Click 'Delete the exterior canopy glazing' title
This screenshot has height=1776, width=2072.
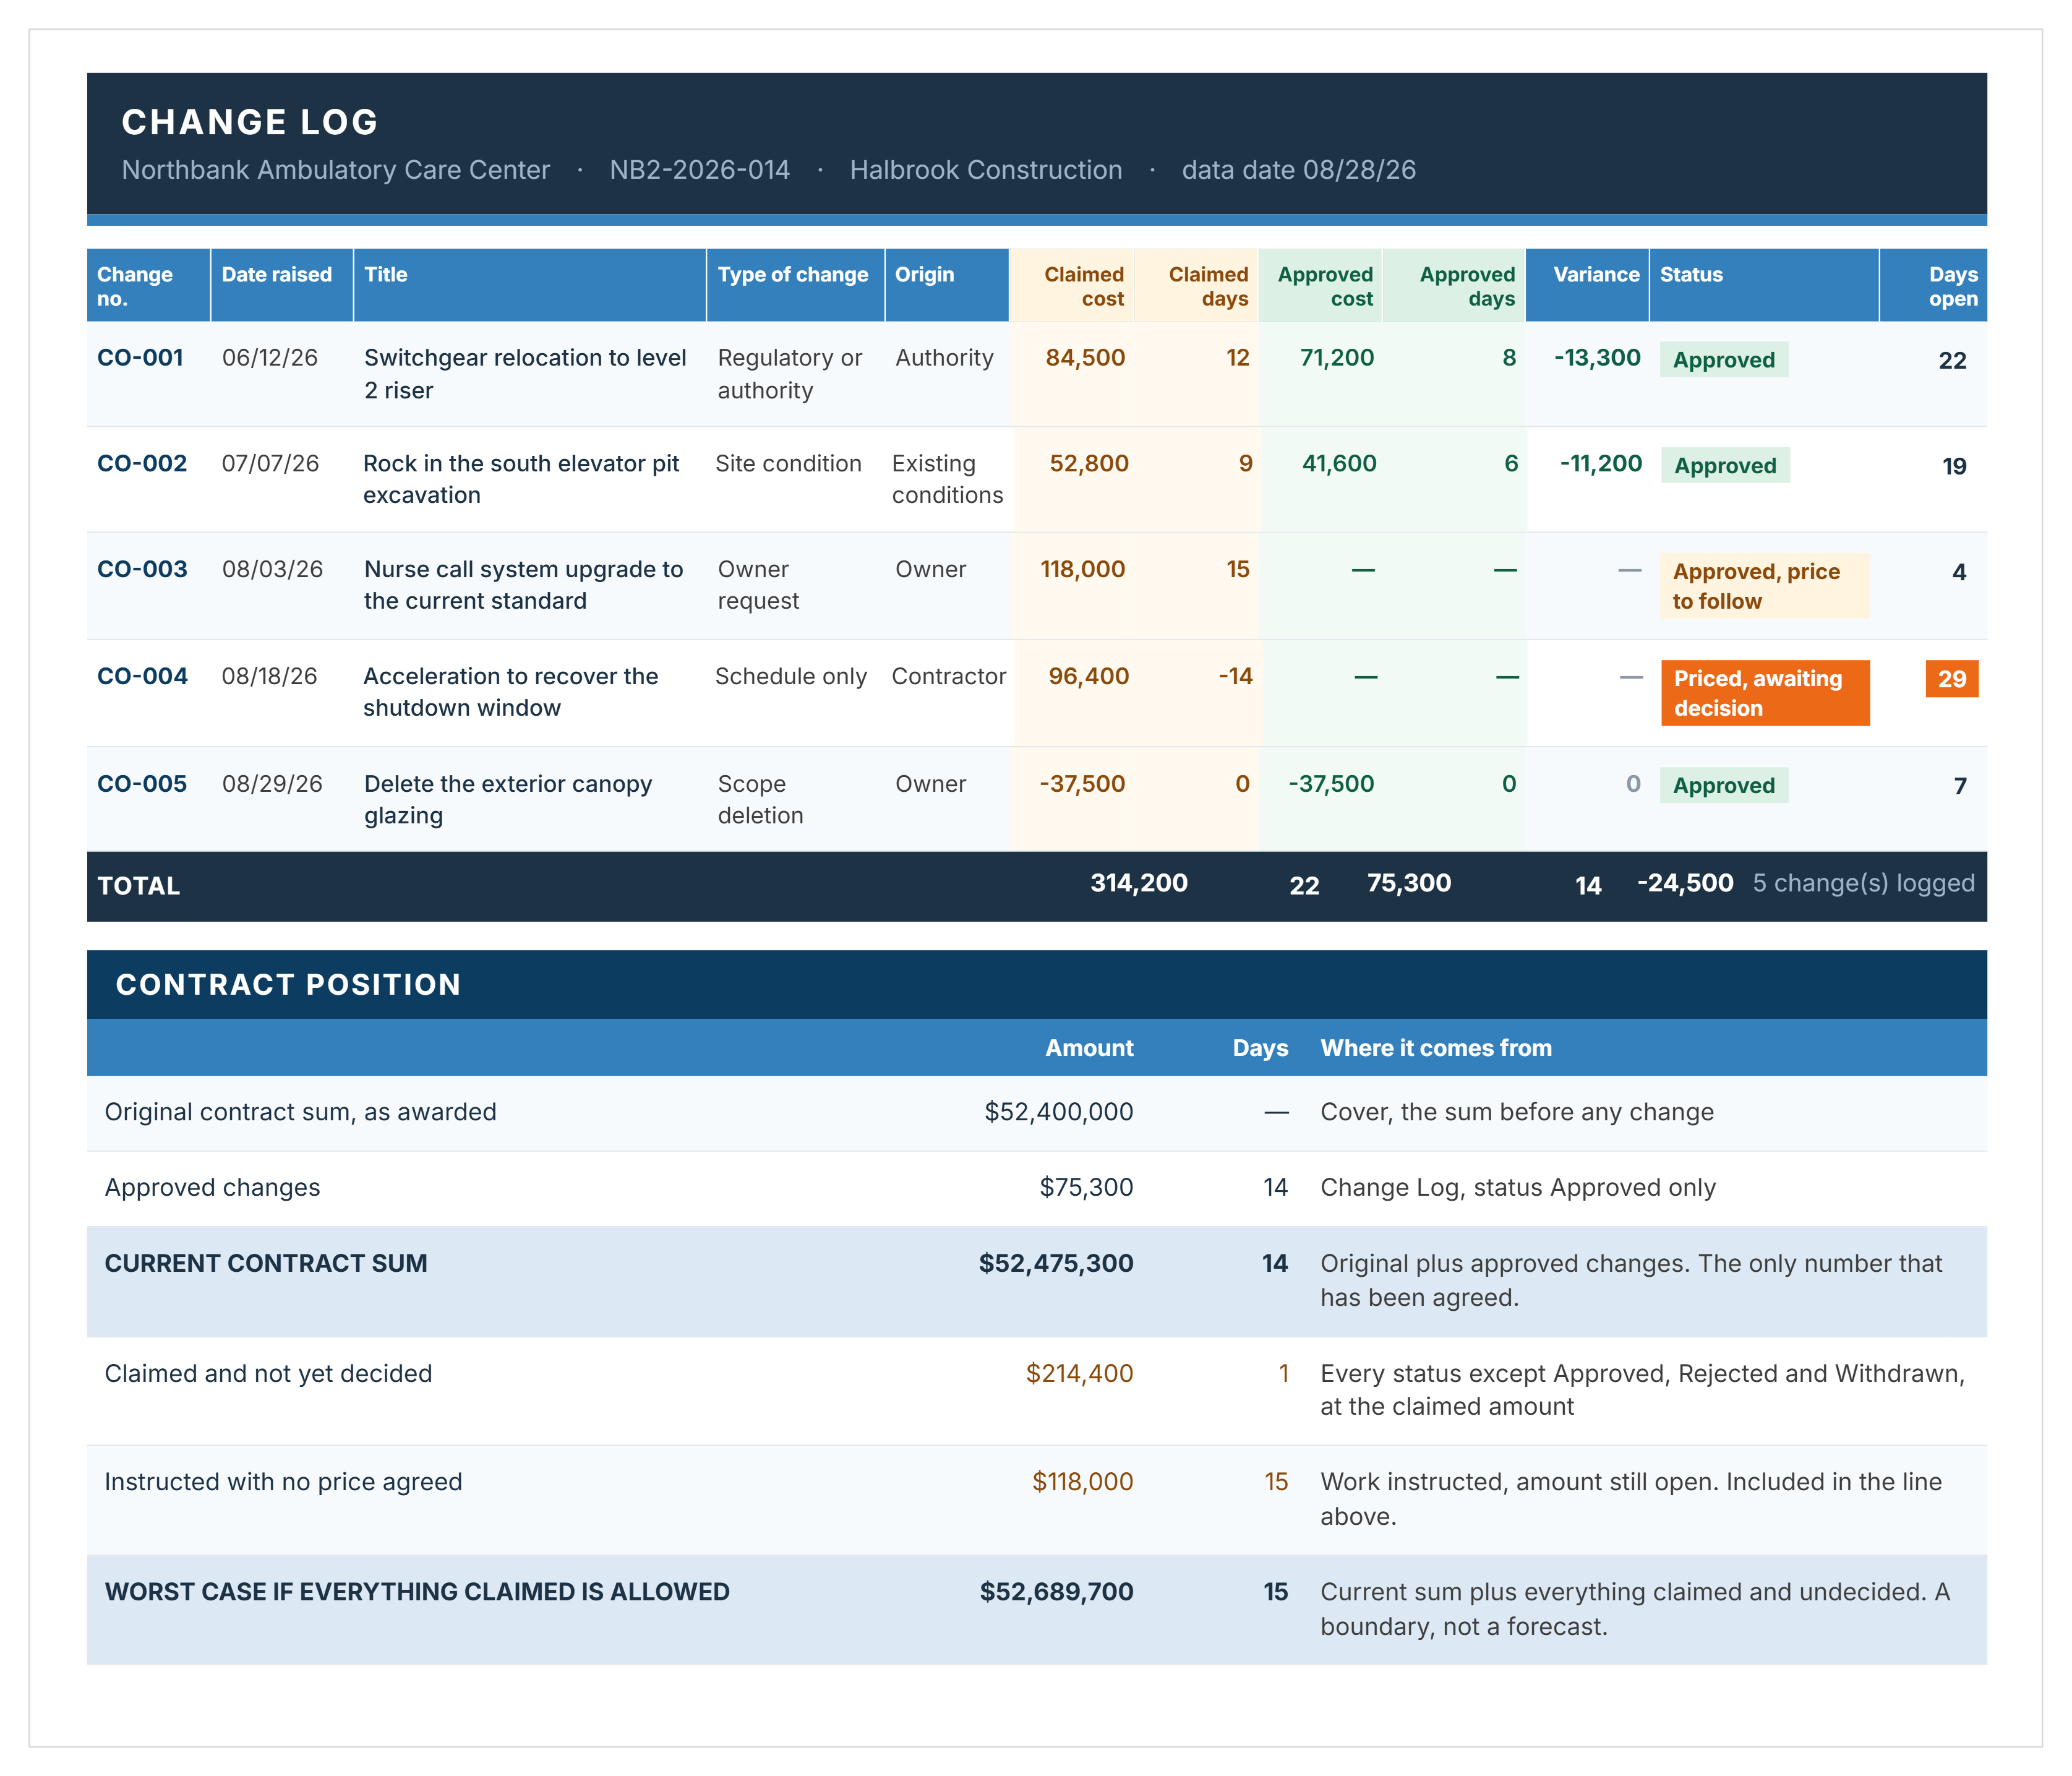[x=507, y=800]
